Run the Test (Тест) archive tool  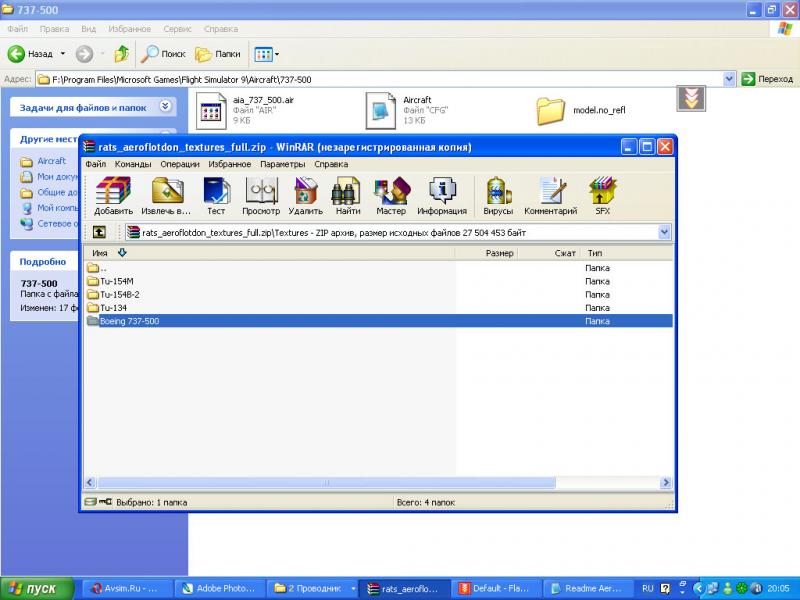click(216, 195)
